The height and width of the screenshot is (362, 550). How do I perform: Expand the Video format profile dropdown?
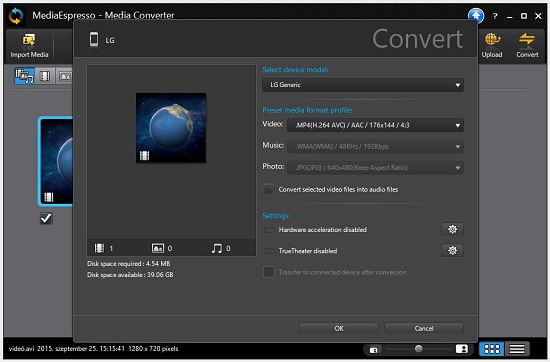point(375,125)
